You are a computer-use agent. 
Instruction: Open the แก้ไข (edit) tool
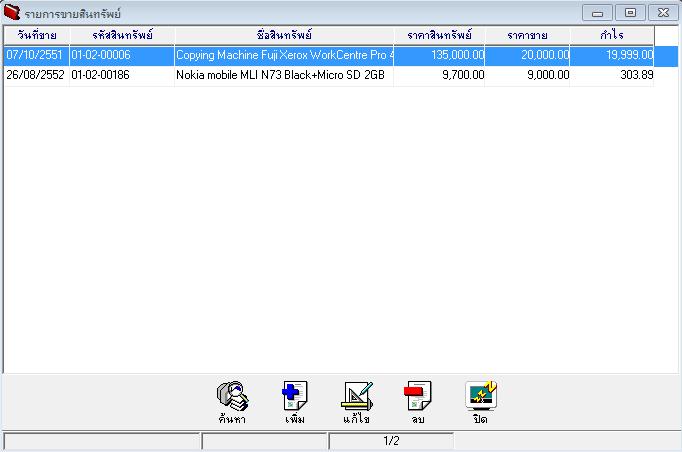coord(357,397)
